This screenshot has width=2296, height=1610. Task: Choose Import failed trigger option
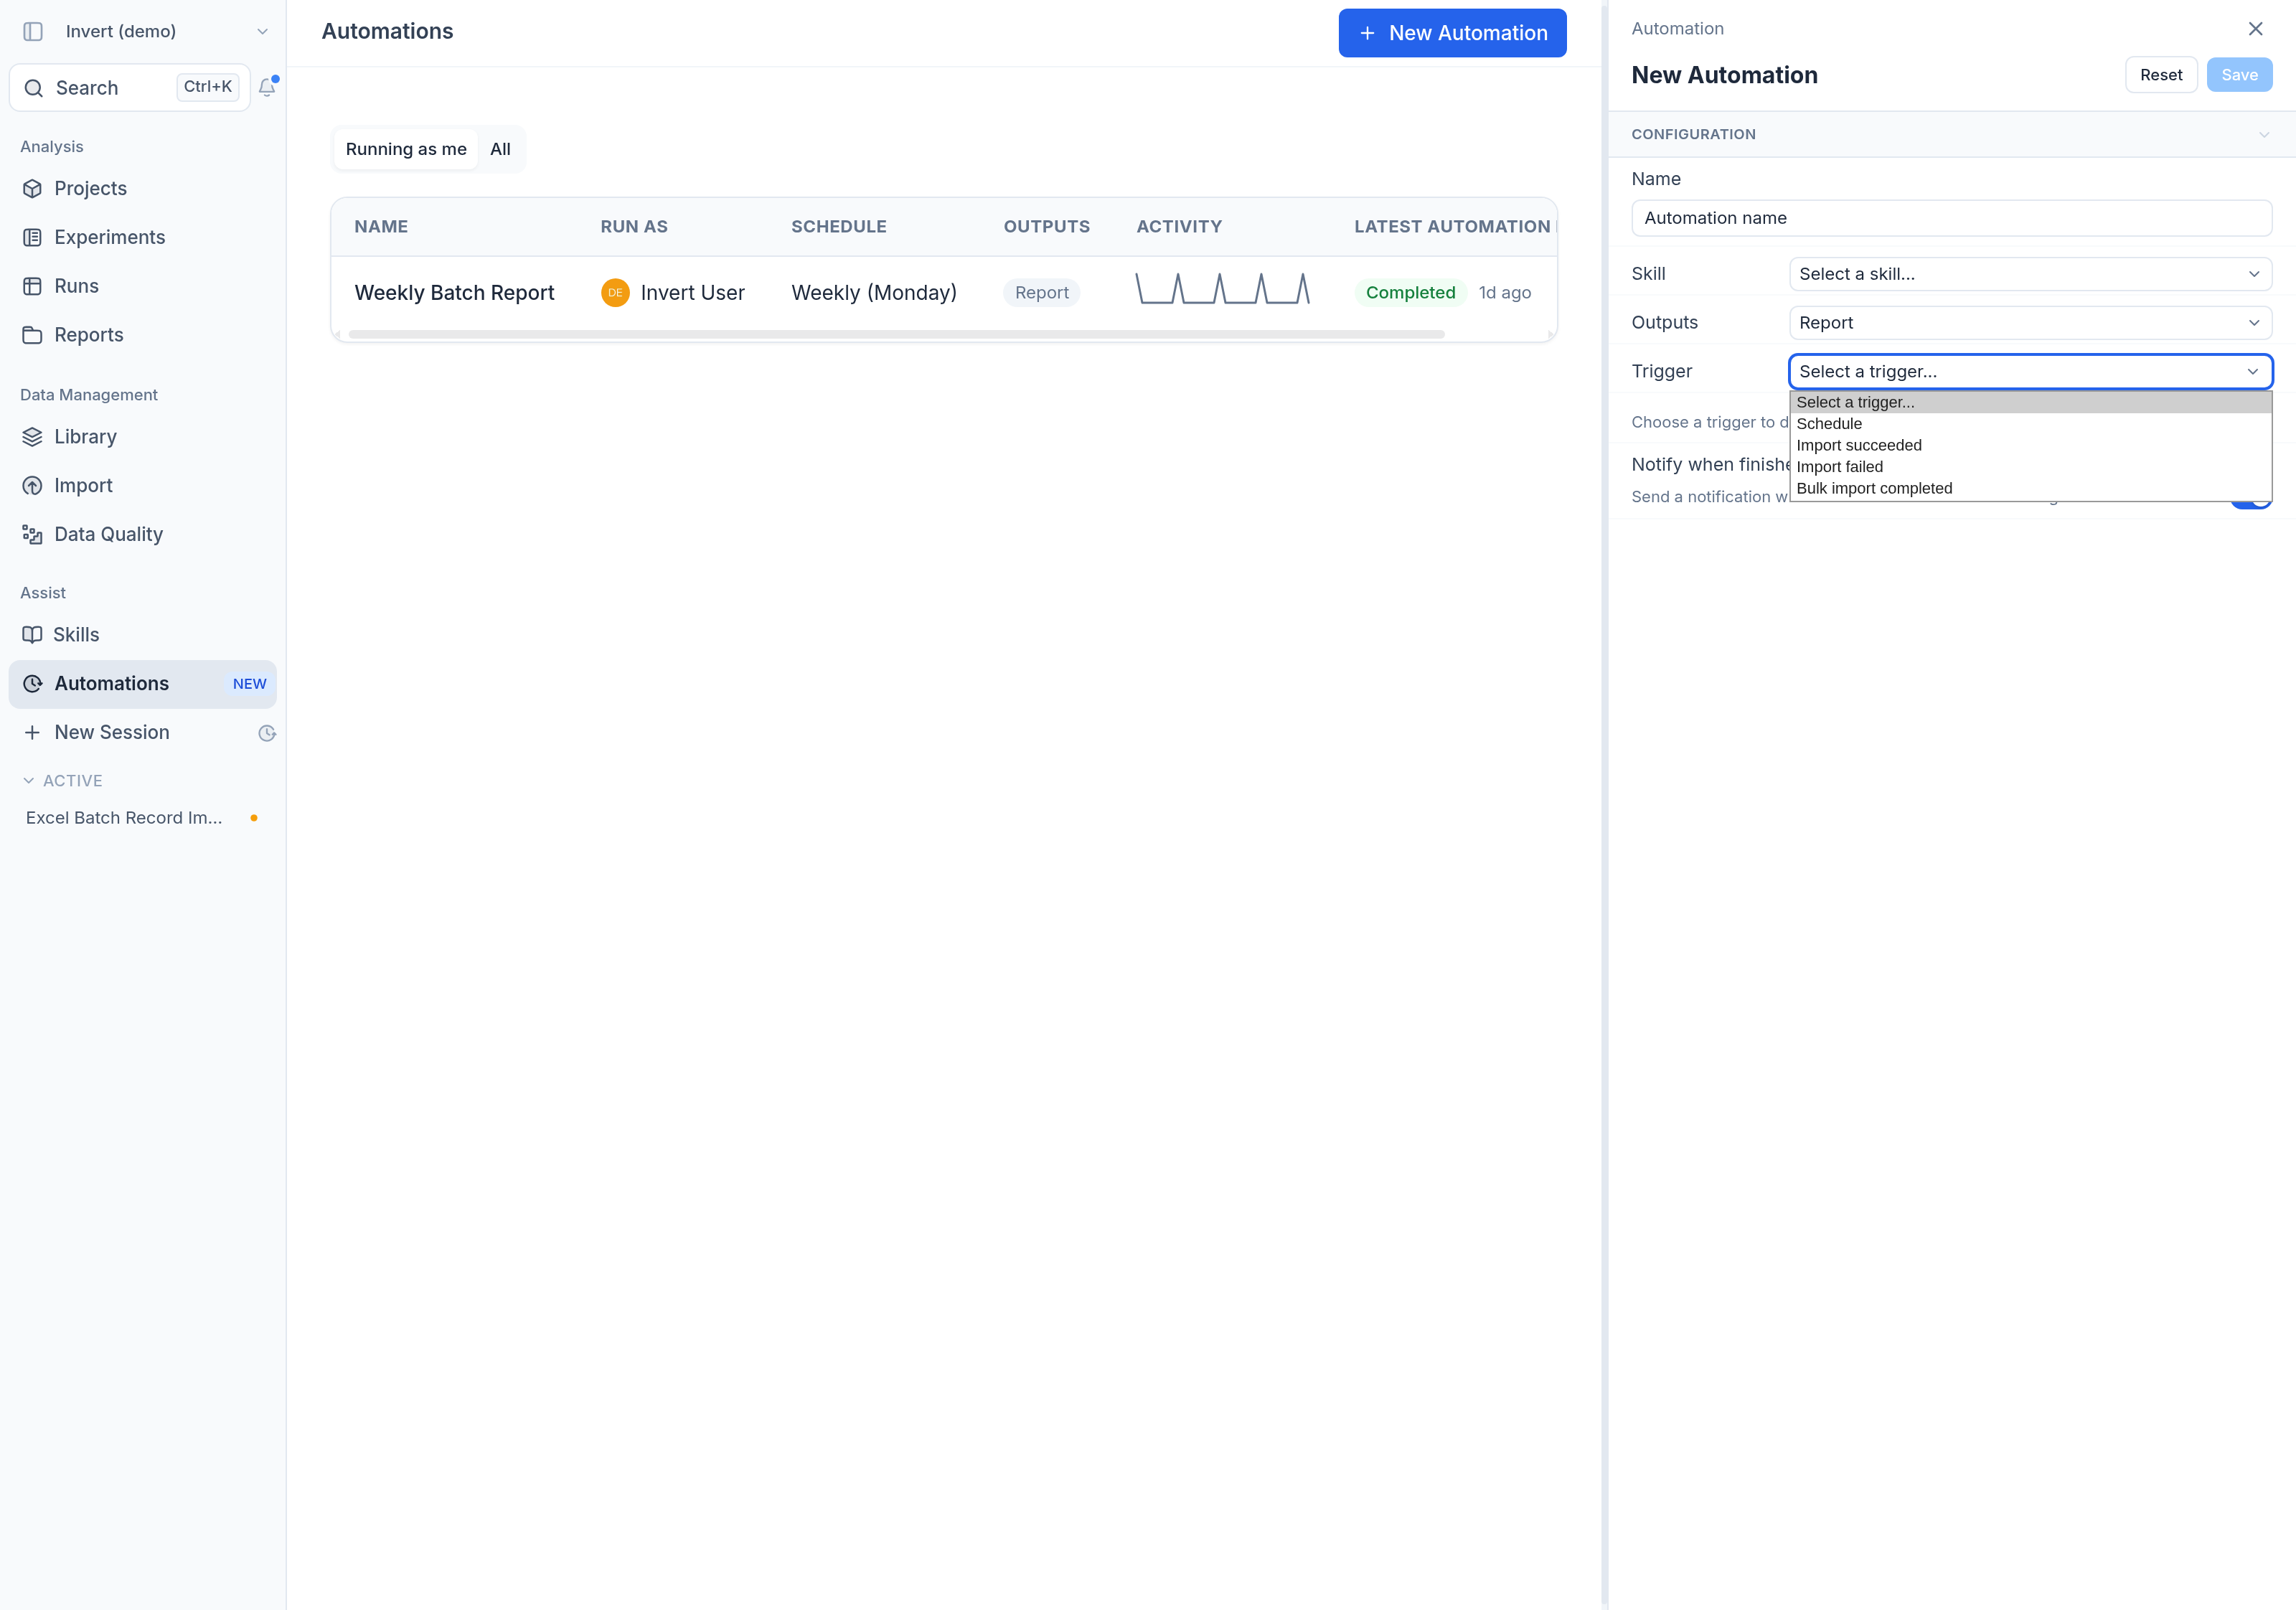point(2030,467)
